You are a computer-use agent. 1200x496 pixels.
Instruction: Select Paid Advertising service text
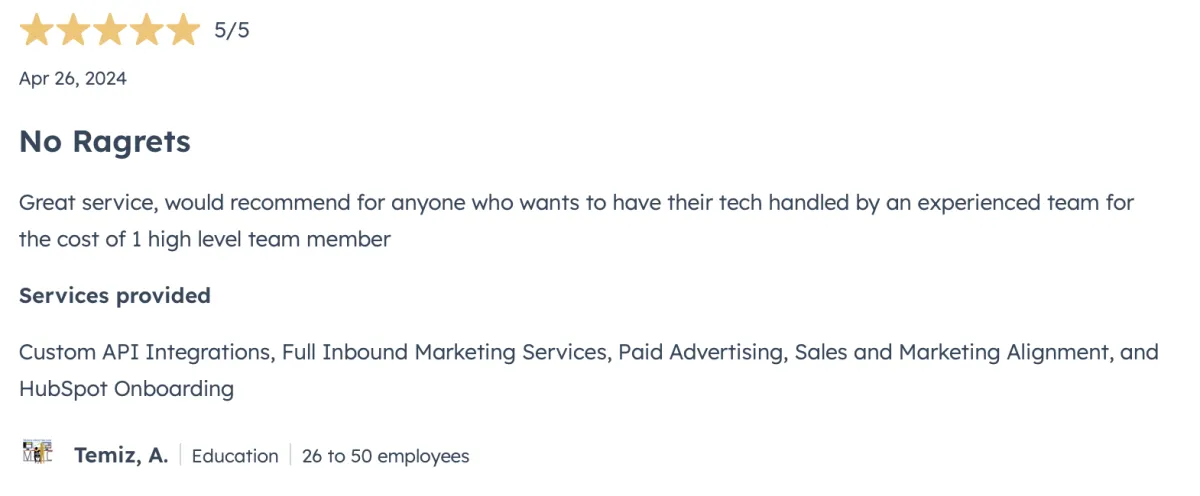coord(701,352)
